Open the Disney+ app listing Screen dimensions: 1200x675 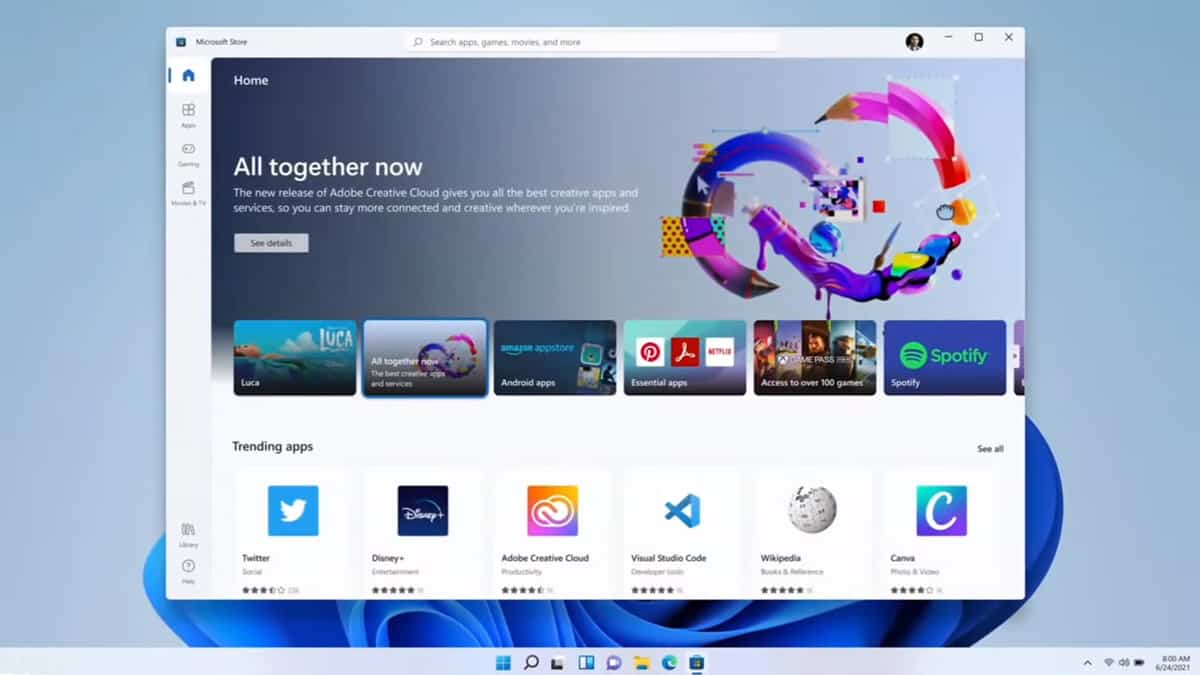point(422,532)
